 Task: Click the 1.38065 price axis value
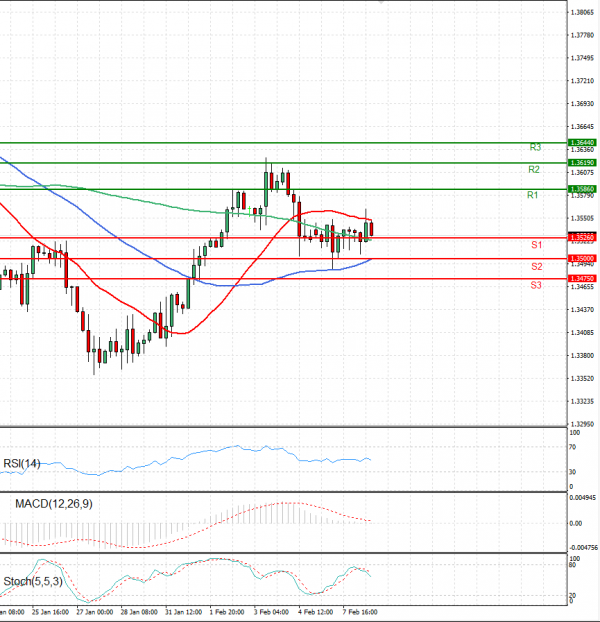pos(582,13)
